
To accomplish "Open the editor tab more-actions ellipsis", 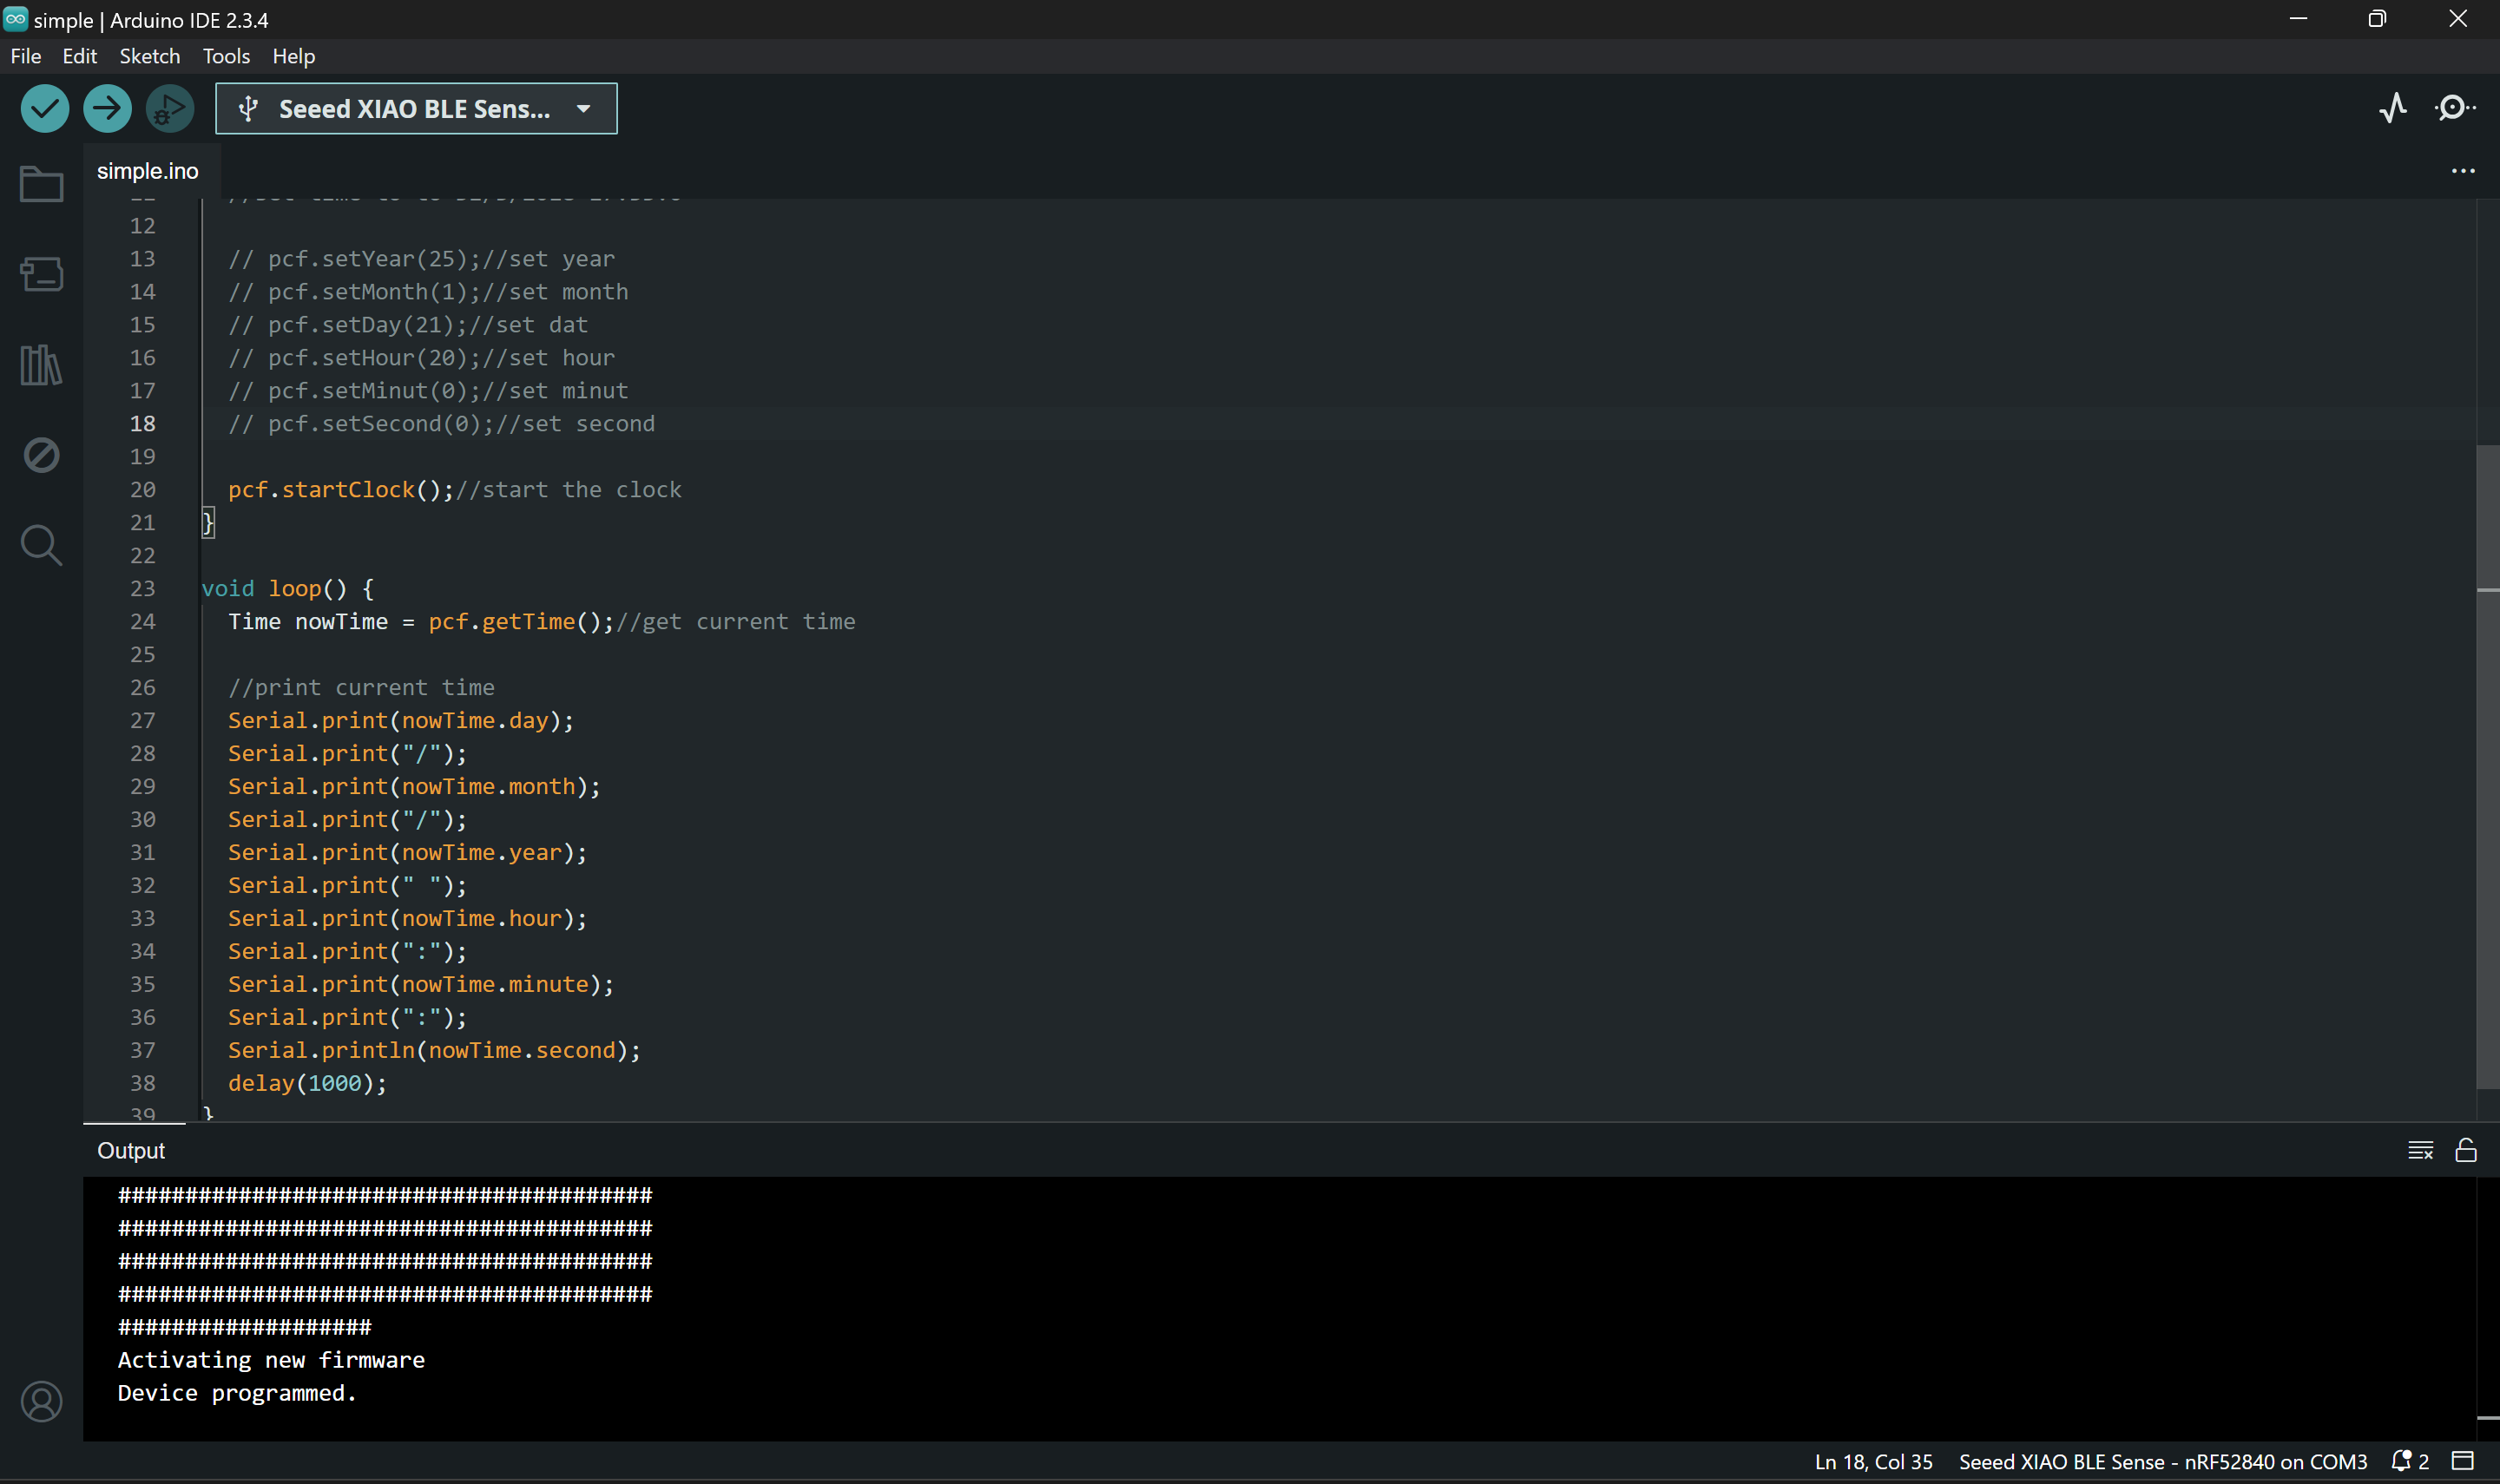I will click(2463, 171).
